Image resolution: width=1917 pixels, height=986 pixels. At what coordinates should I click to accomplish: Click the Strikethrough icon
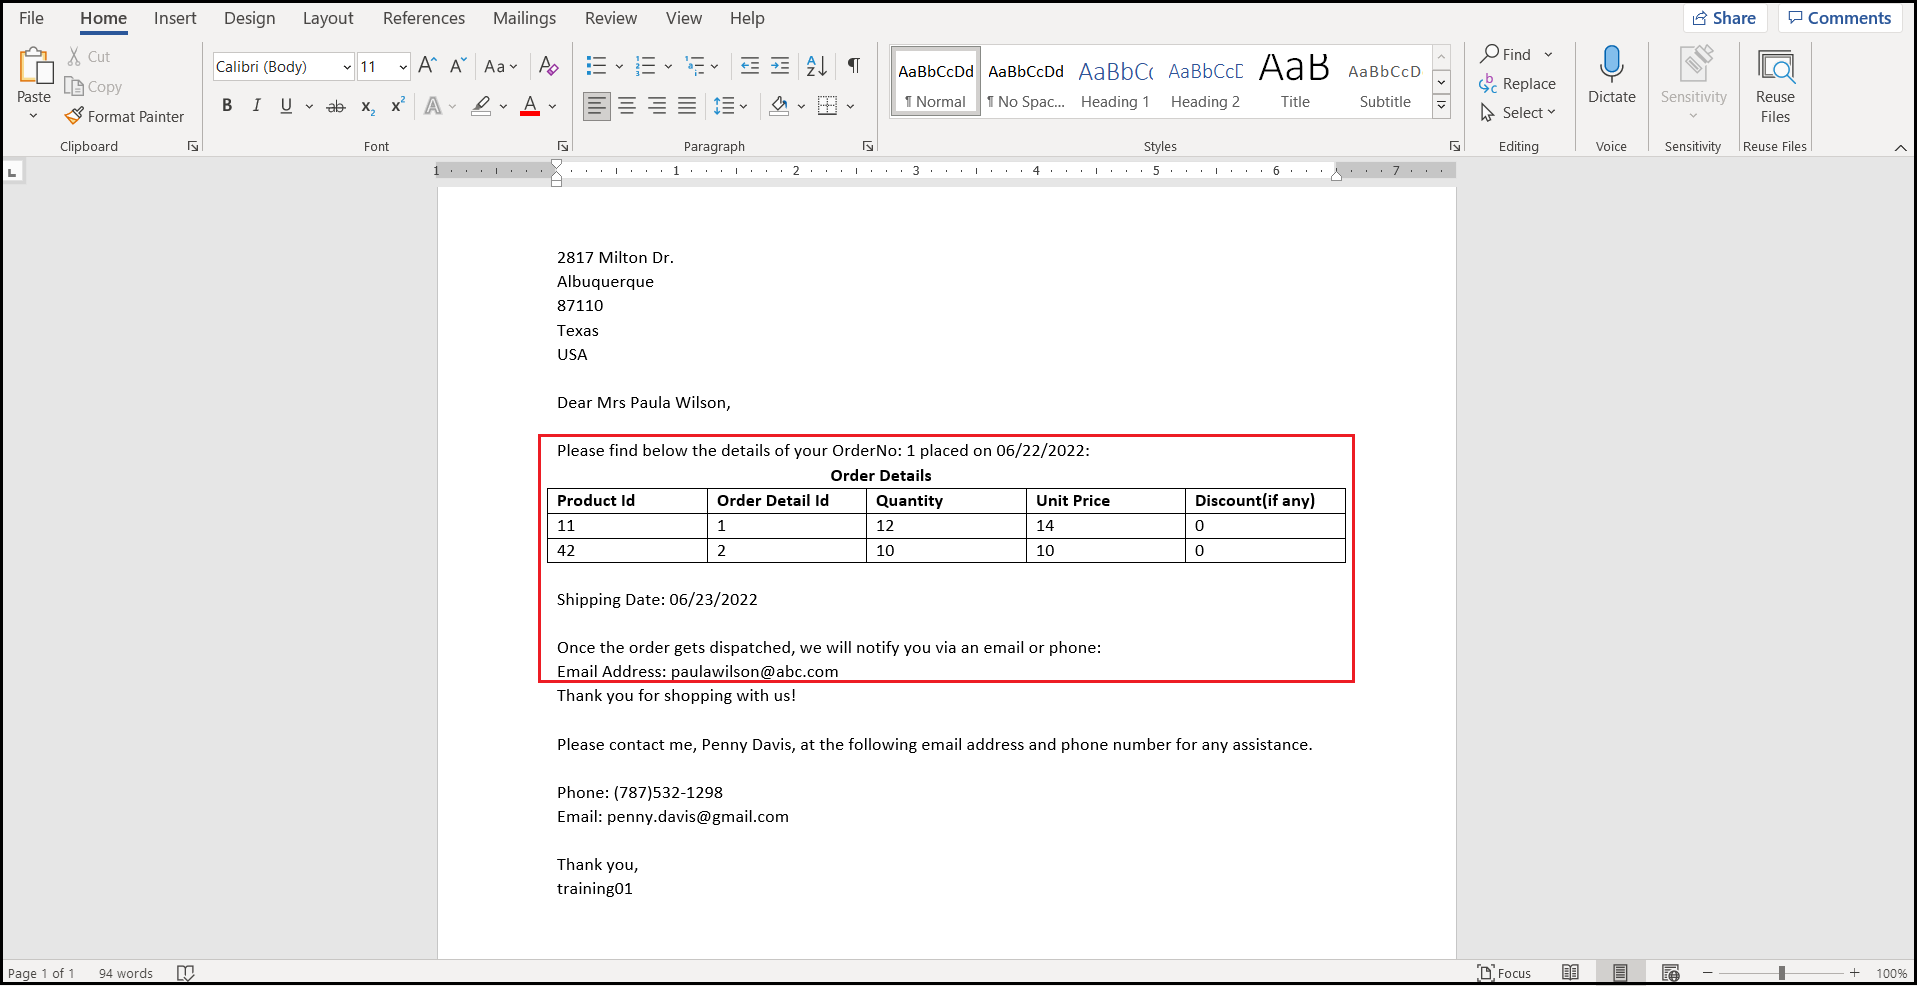pos(336,106)
